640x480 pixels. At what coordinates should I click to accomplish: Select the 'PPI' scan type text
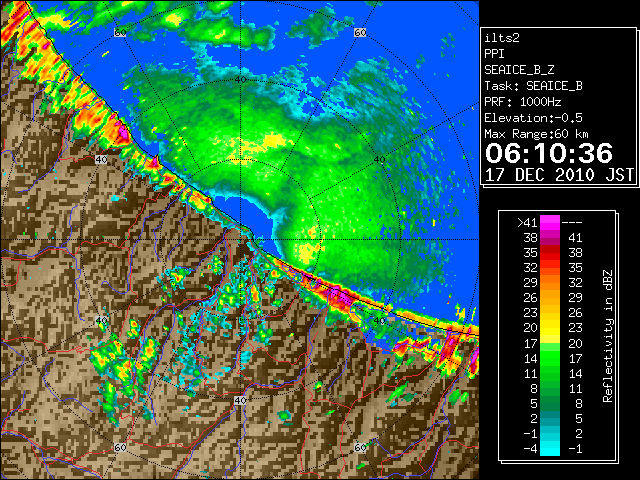(x=494, y=54)
